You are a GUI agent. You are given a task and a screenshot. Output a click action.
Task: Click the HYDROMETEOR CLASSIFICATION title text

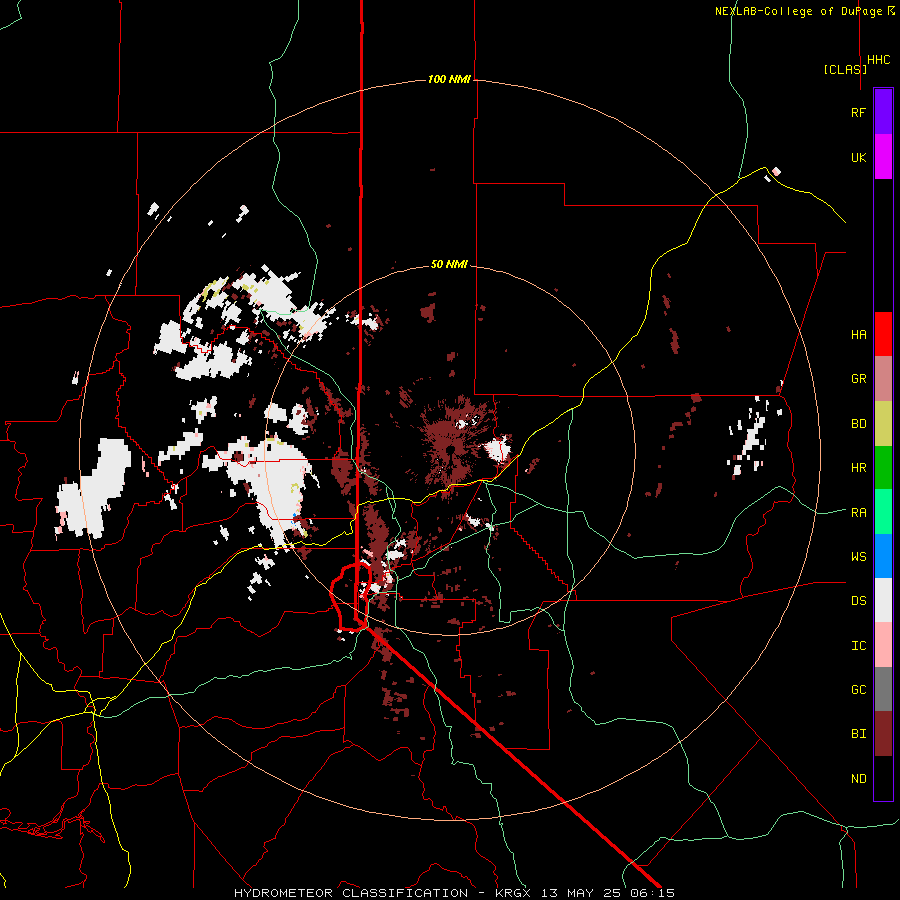pos(351,893)
